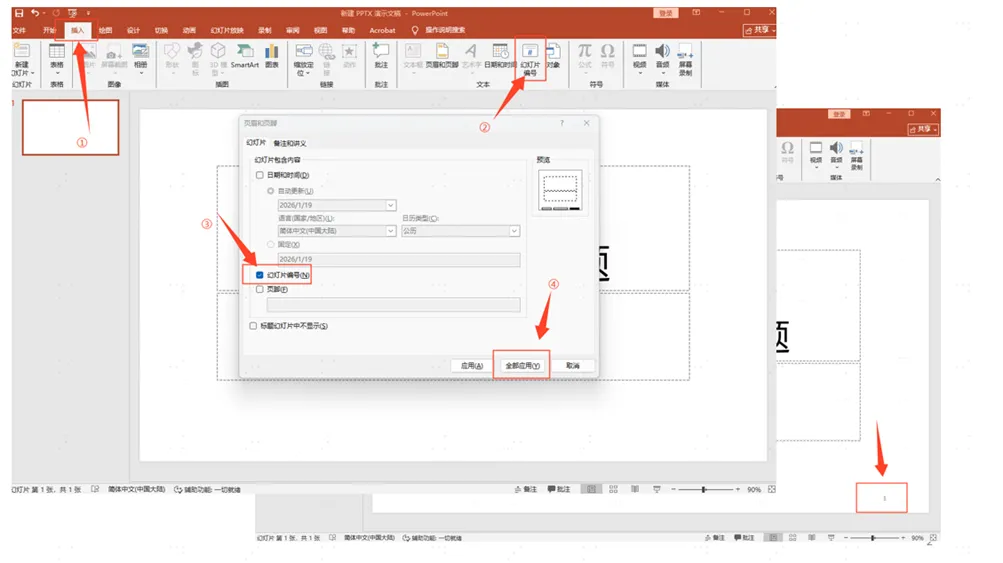Expand the 视频 dropdown in right background window
The width and height of the screenshot is (1003, 563).
(x=816, y=168)
